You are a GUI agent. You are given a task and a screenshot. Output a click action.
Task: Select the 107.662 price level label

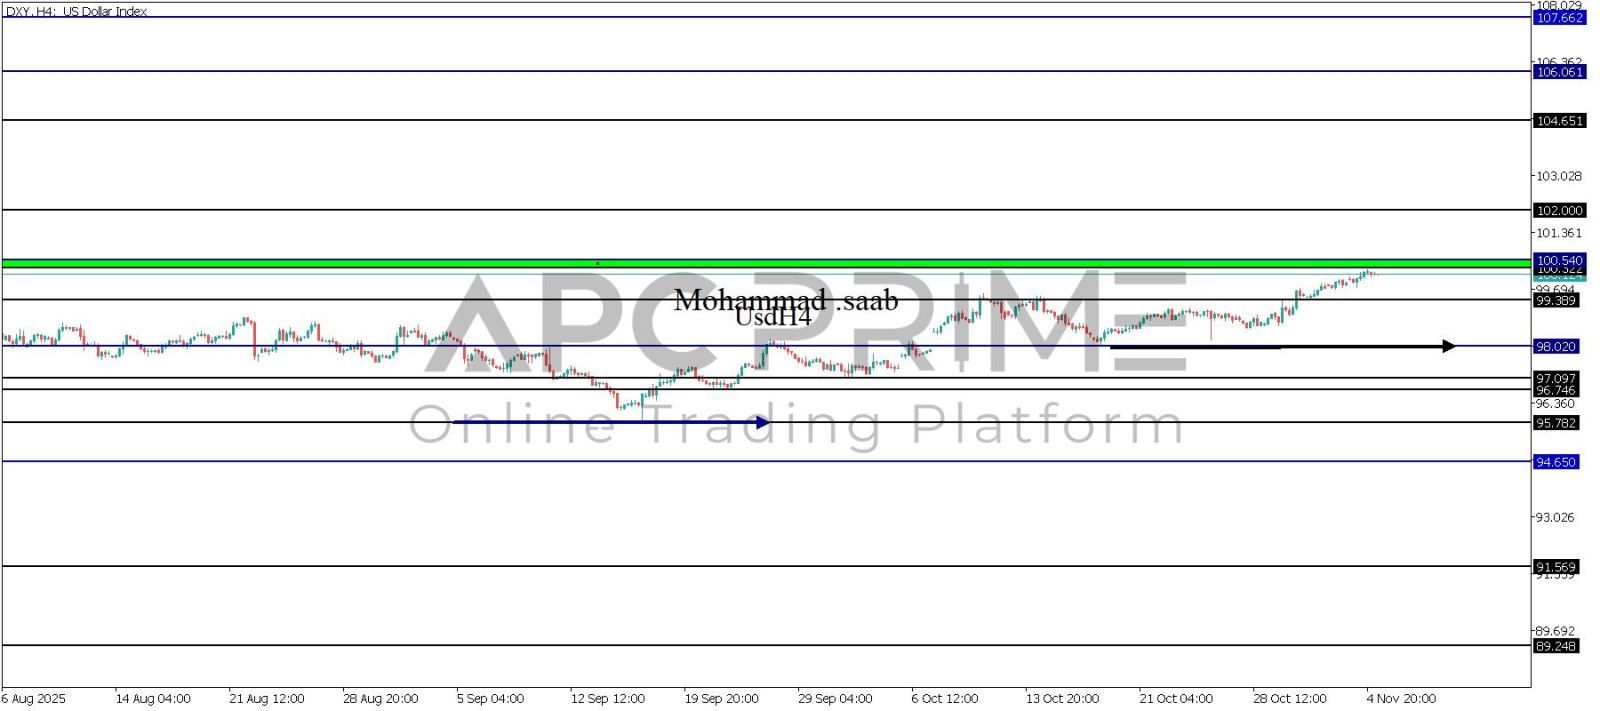(x=1559, y=18)
